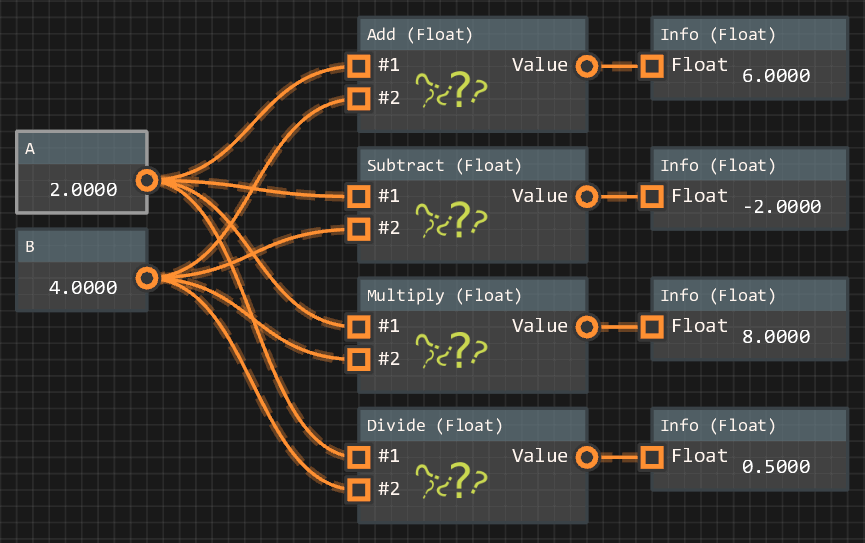Select the Info (Float) header above 8.0000
Viewport: 865px width, 543px height.
(x=749, y=295)
